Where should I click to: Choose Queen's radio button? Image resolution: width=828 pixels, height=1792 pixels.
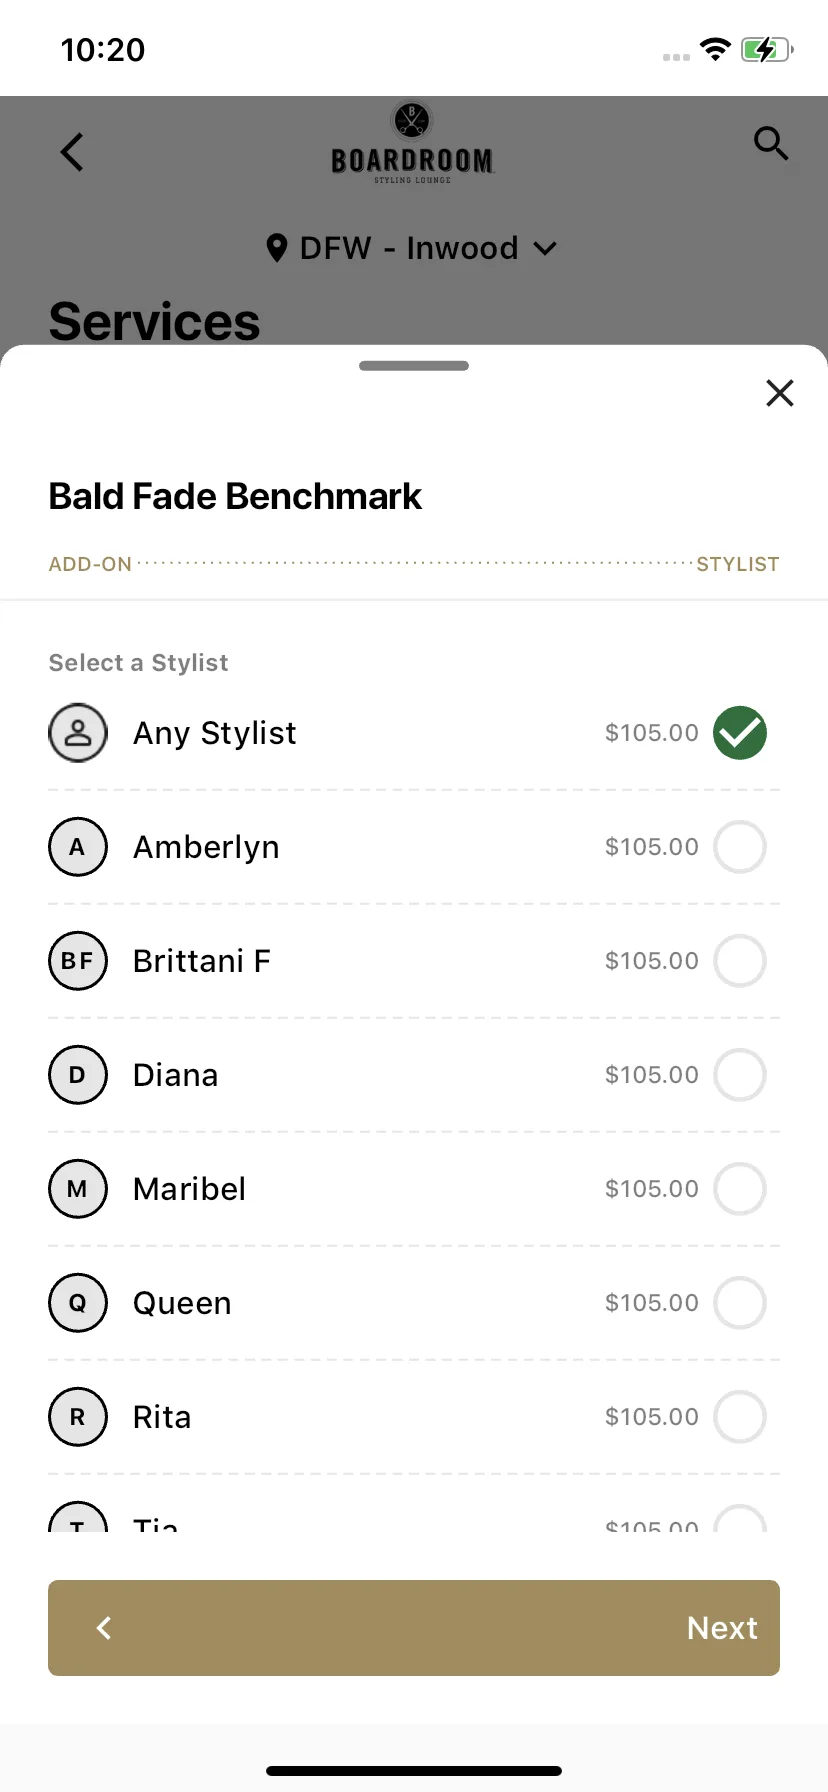click(x=740, y=1303)
